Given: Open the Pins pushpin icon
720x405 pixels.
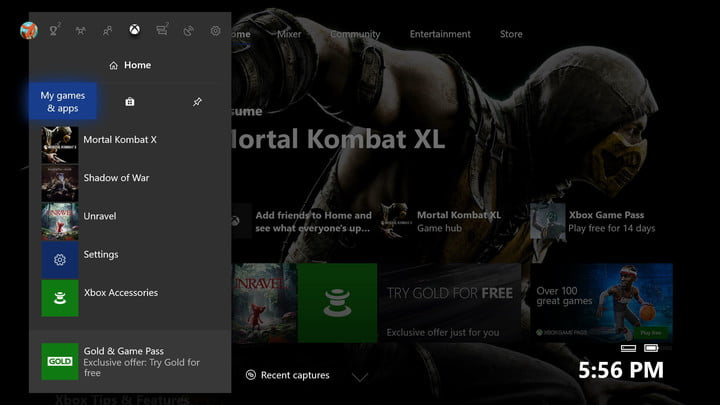Looking at the screenshot, I should point(197,102).
